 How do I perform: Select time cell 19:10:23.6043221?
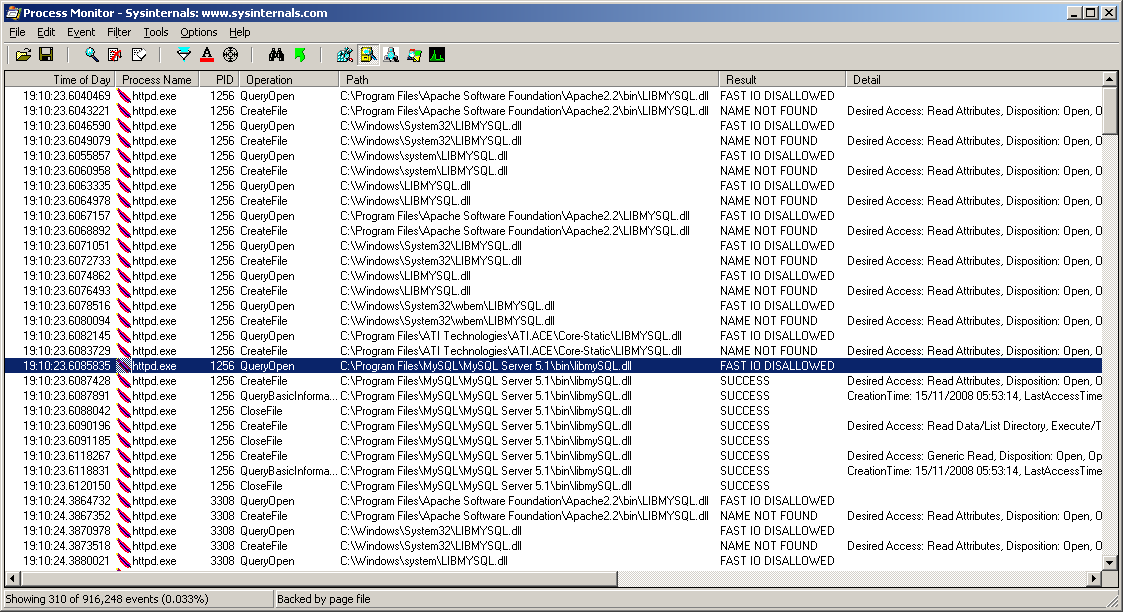pyautogui.click(x=67, y=111)
